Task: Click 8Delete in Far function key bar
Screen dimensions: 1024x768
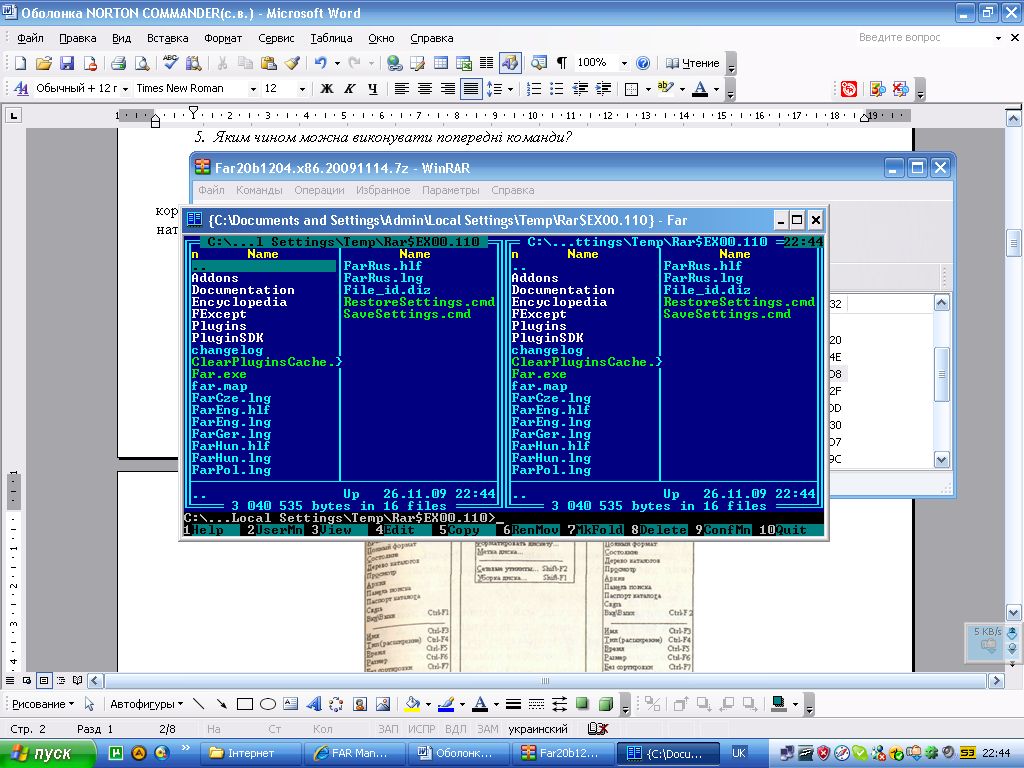Action: tap(659, 530)
